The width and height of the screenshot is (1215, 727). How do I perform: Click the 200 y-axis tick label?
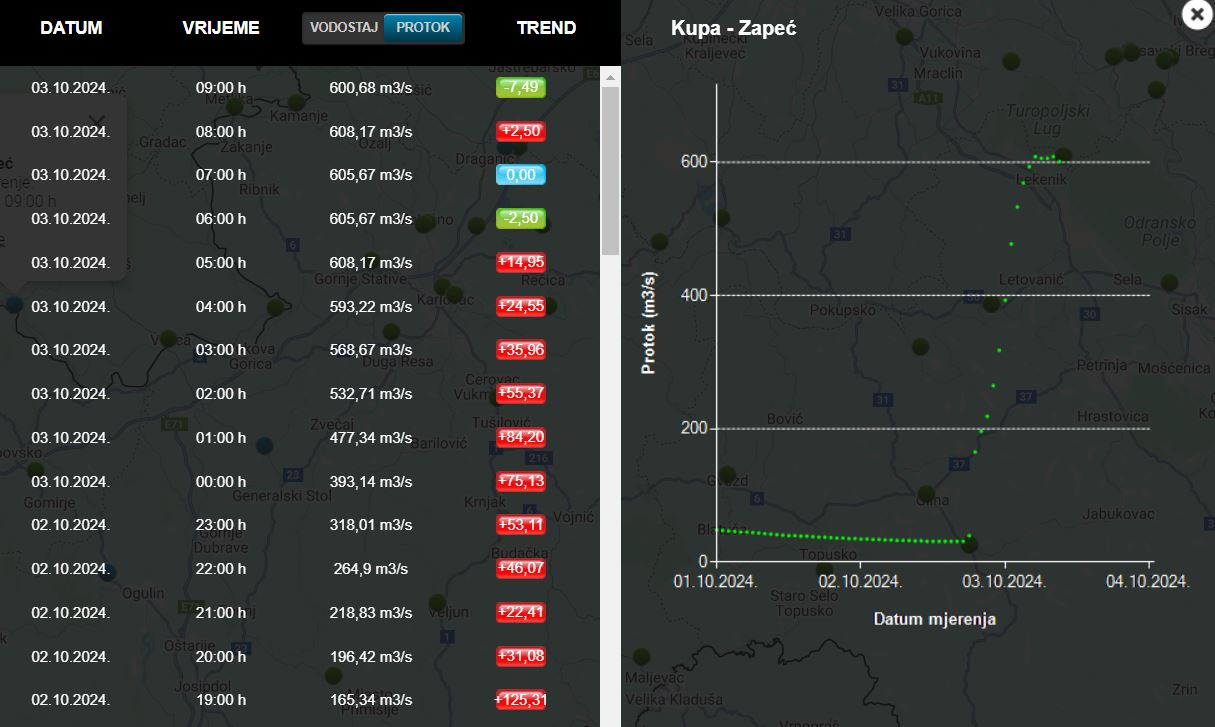tap(696, 428)
